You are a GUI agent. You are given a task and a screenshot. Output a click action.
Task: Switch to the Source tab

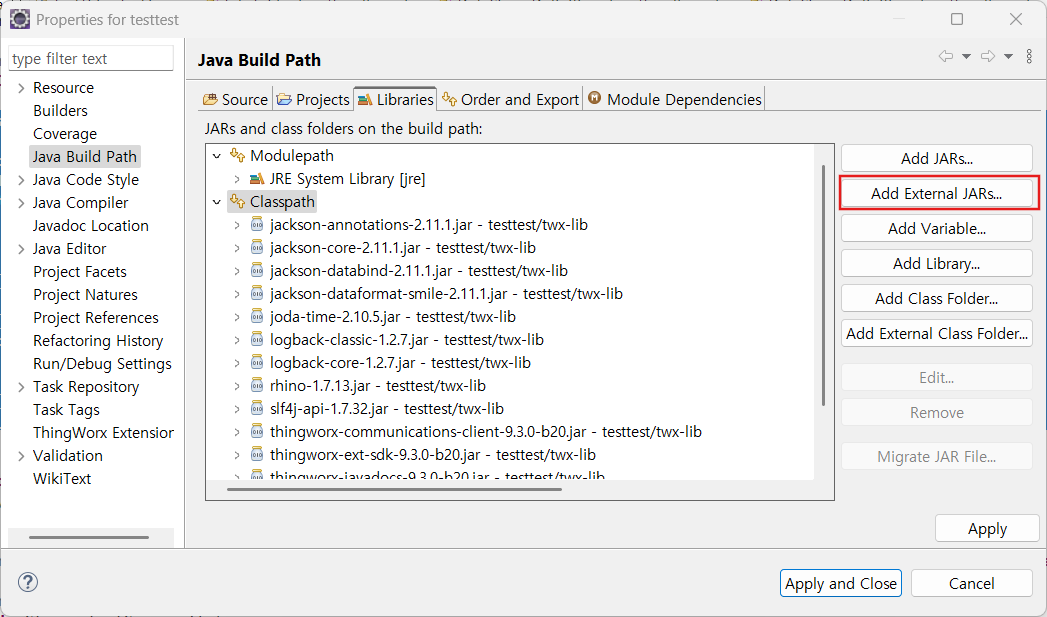point(235,99)
